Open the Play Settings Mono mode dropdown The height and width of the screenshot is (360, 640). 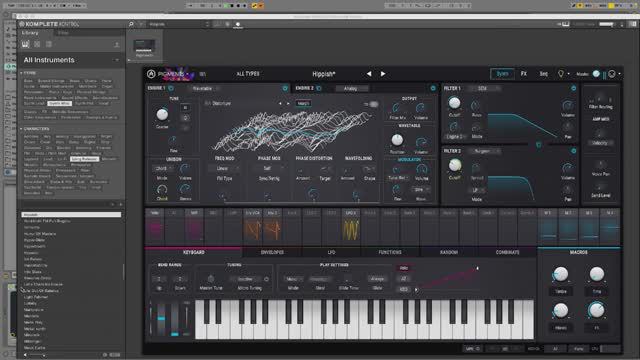pos(294,279)
